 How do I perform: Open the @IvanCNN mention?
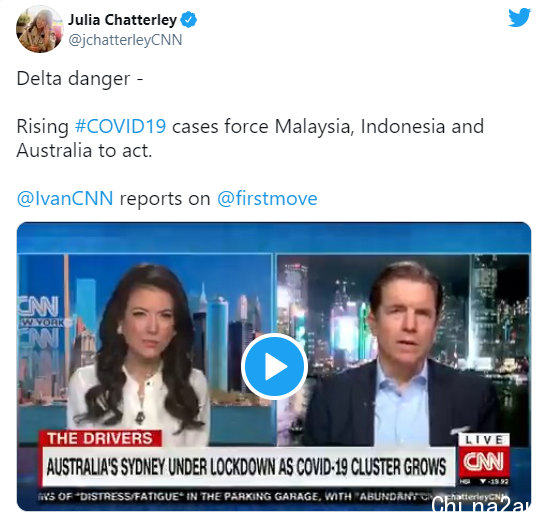pyautogui.click(x=65, y=198)
